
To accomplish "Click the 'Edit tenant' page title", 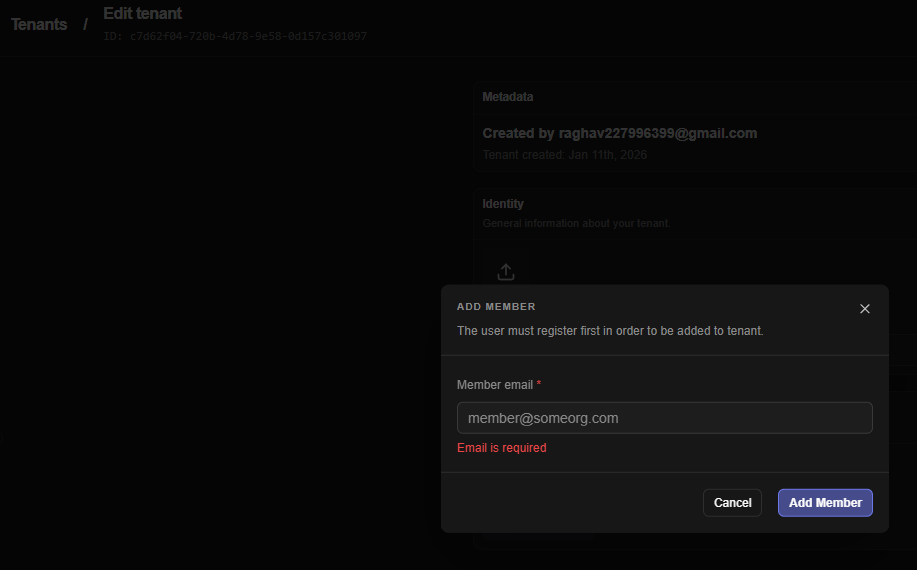I will pos(143,13).
